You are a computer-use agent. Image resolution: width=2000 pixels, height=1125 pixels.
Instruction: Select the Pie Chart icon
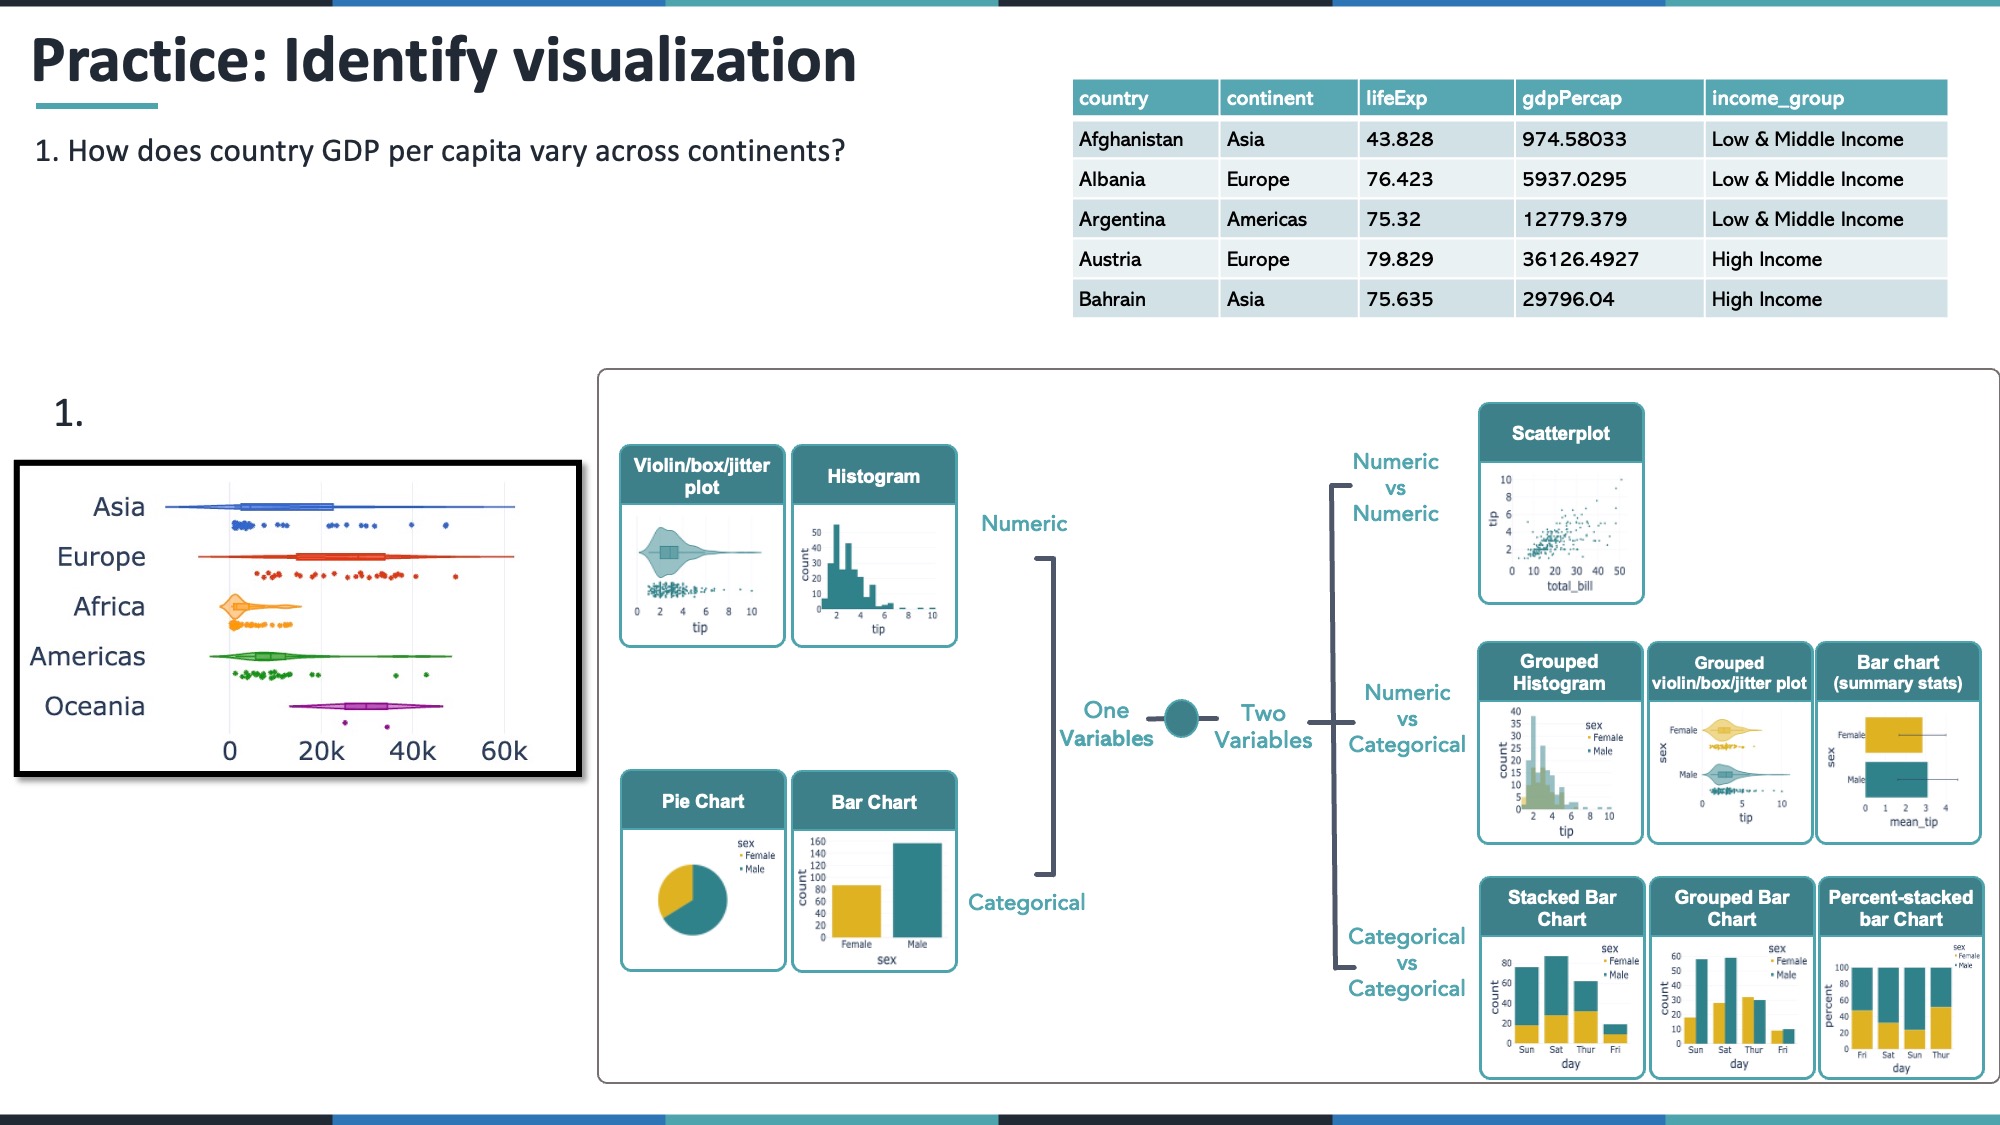click(702, 874)
